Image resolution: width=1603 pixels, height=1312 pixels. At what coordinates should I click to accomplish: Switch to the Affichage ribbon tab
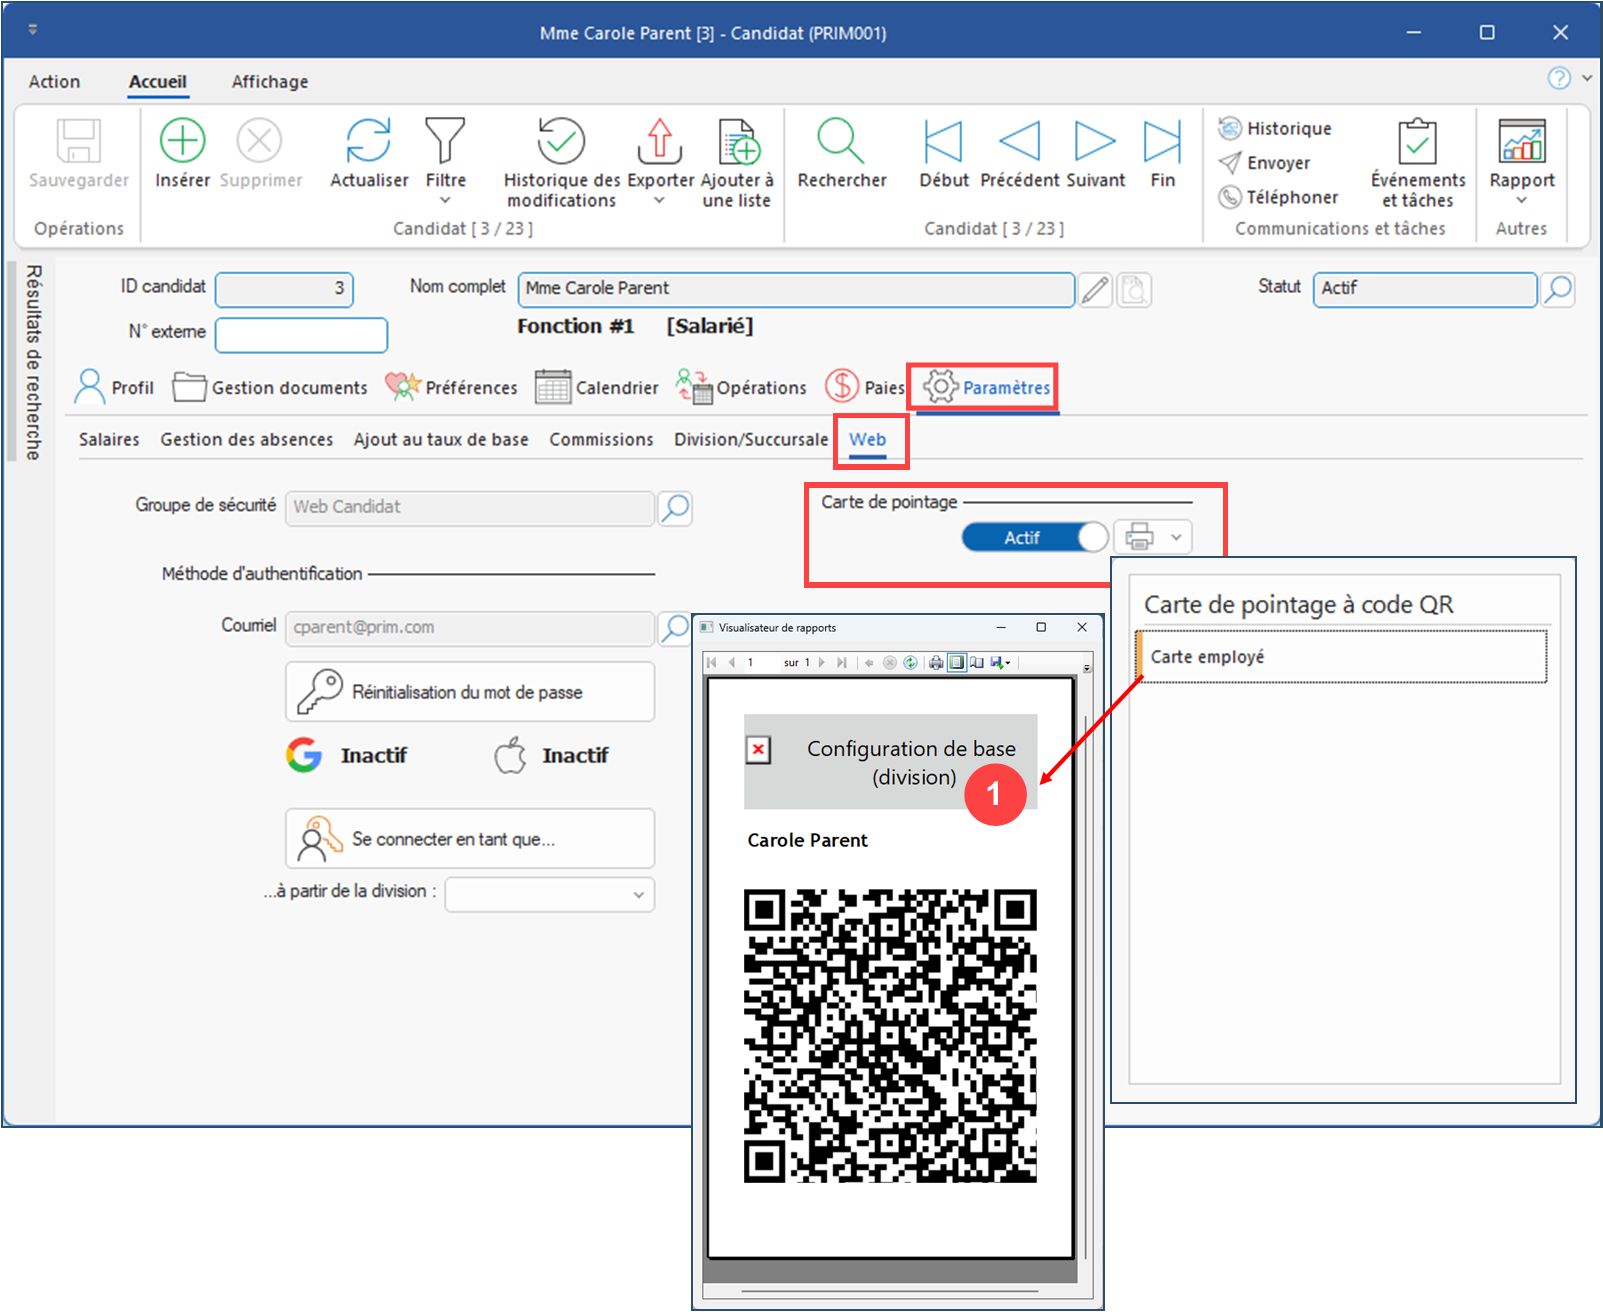tap(270, 82)
